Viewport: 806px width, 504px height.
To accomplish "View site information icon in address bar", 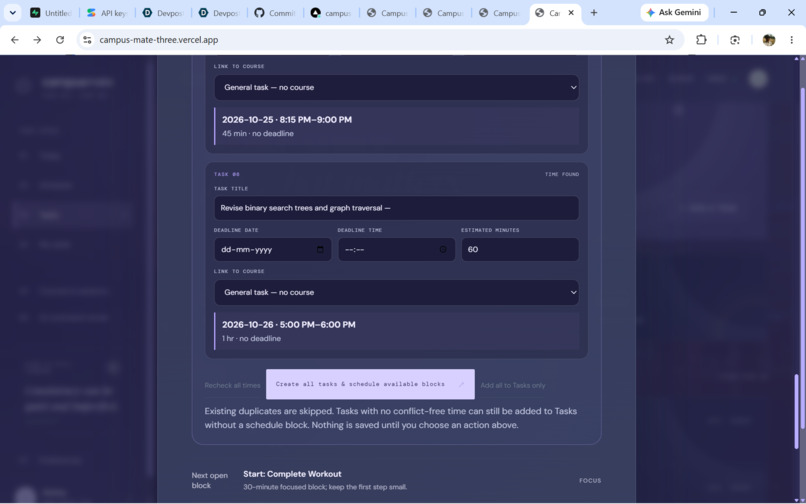I will [87, 40].
